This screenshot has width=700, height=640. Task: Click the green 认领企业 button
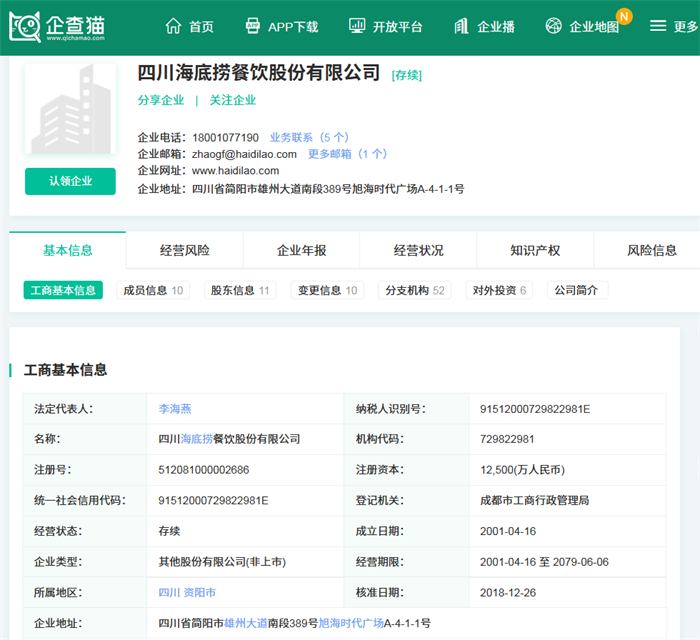[x=70, y=181]
